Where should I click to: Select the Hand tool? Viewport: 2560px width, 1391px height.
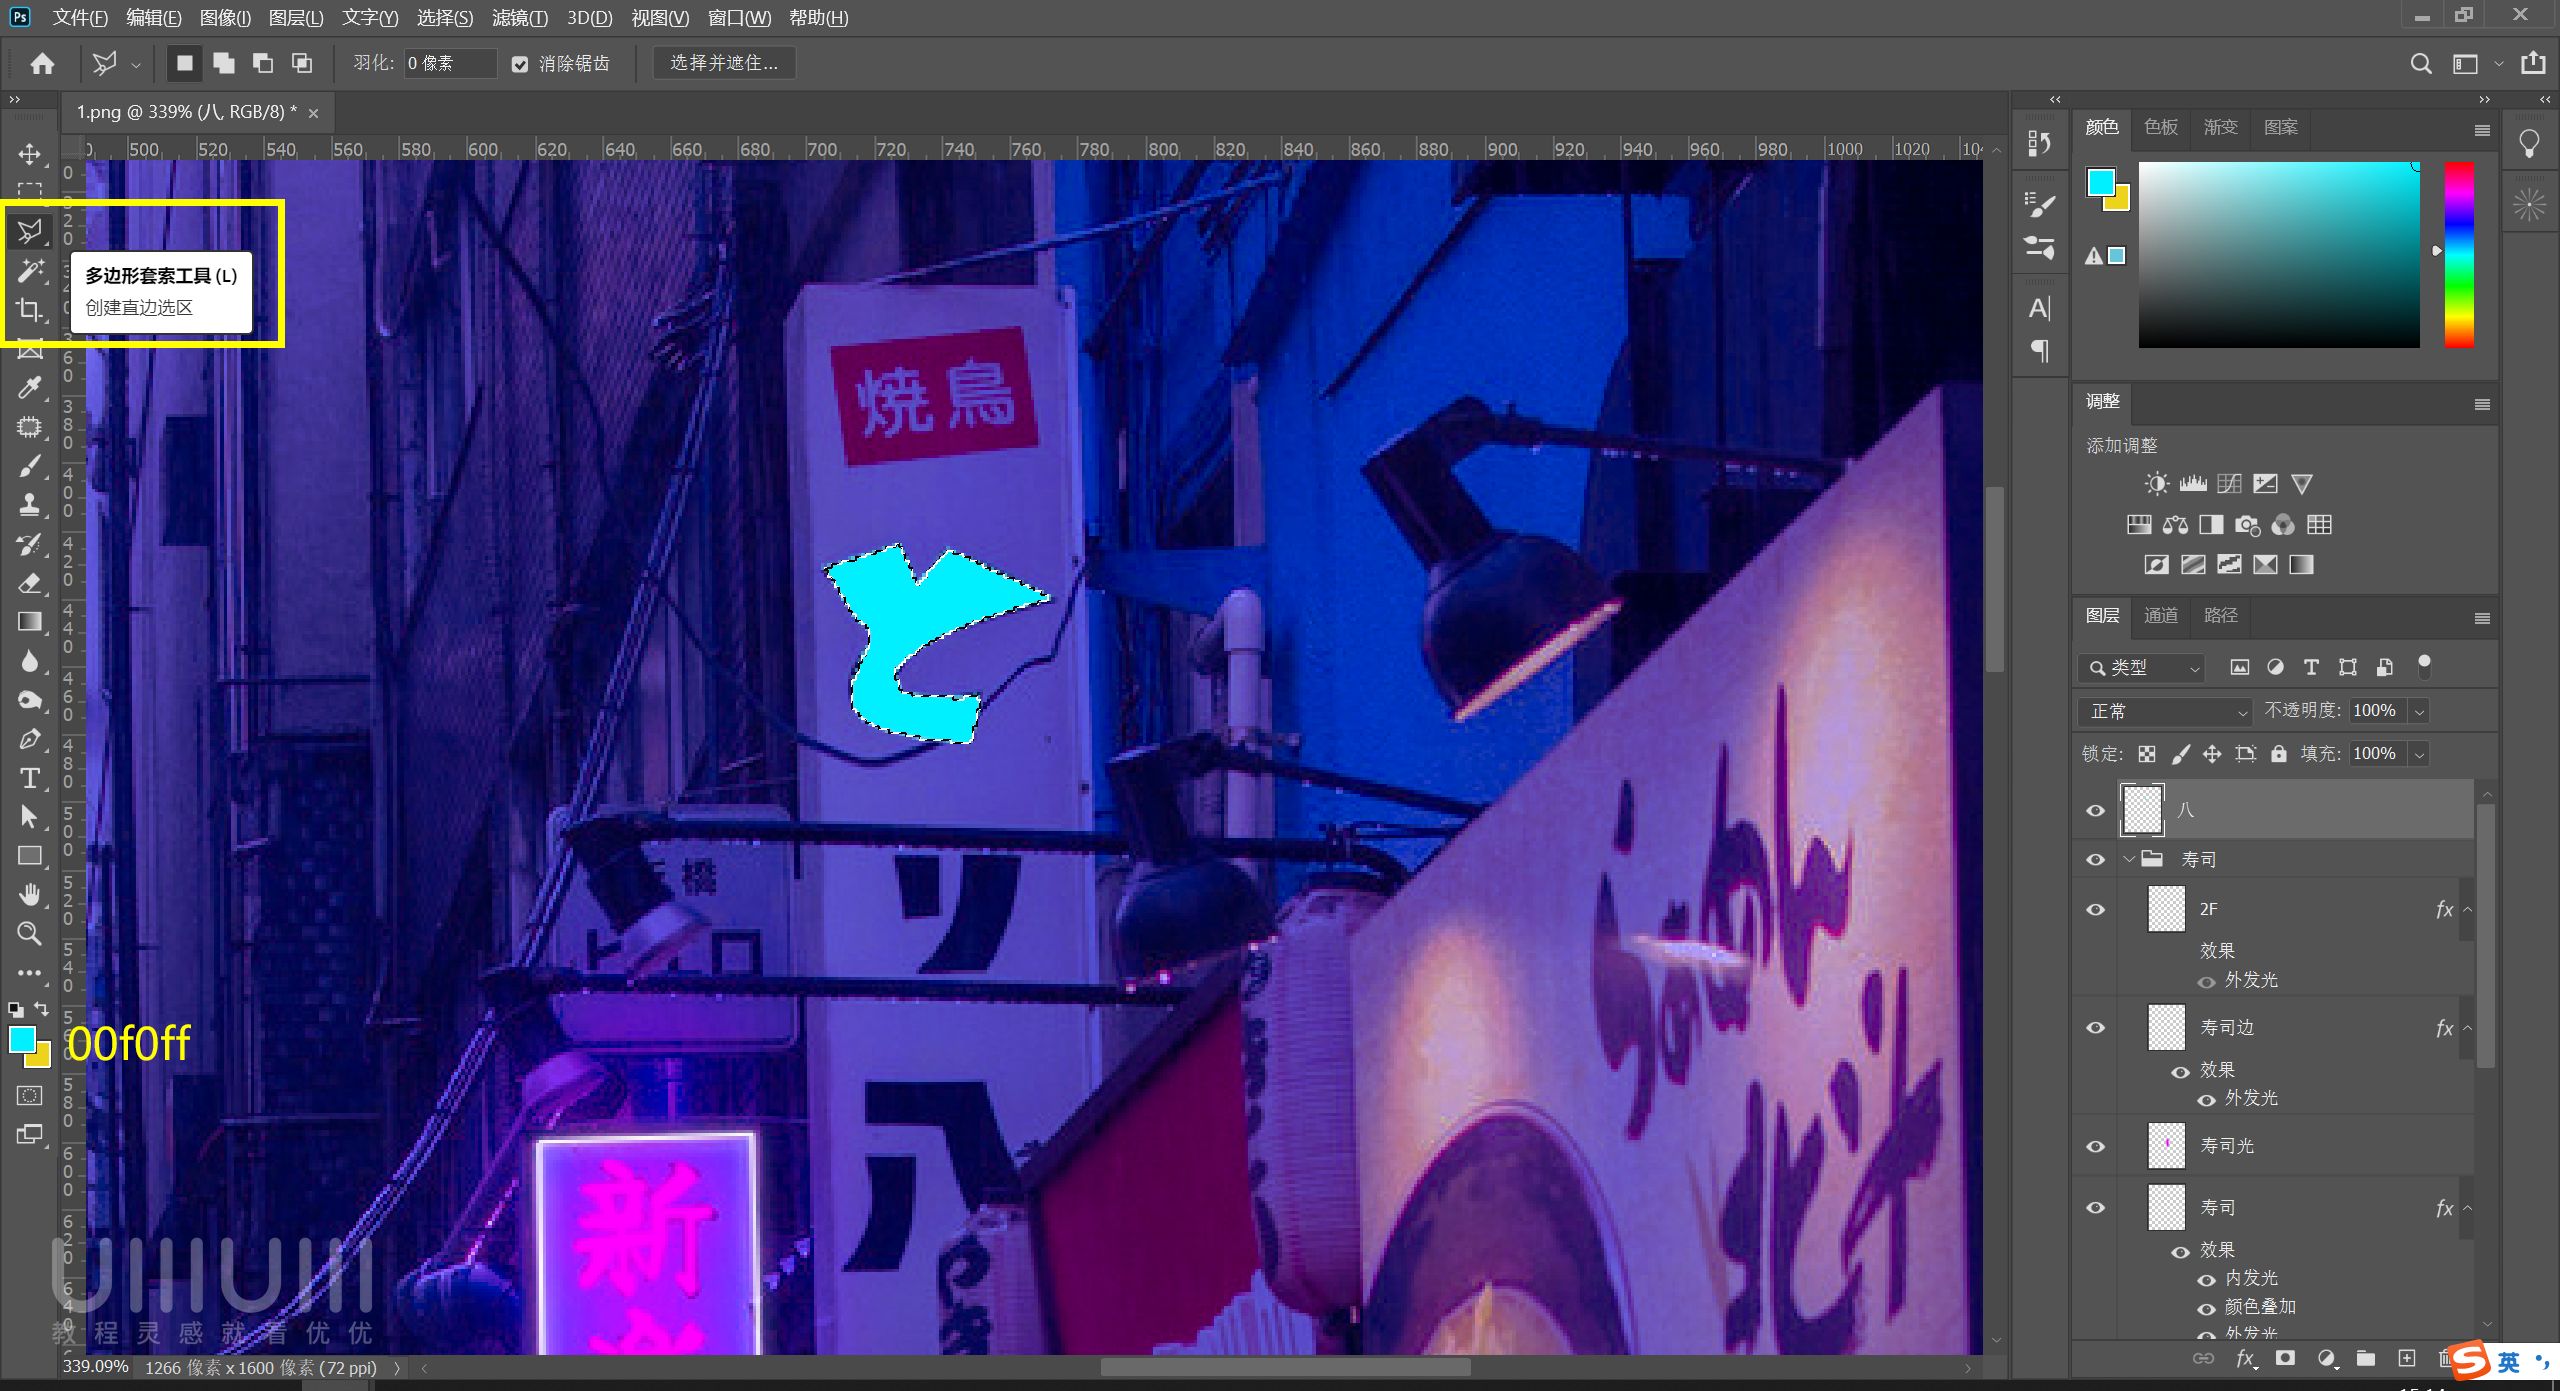(x=30, y=895)
